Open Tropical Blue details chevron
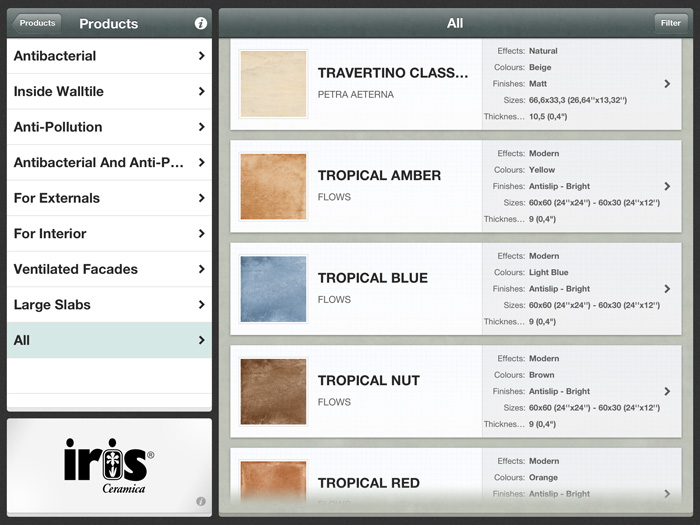The height and width of the screenshot is (525, 700). [x=667, y=289]
